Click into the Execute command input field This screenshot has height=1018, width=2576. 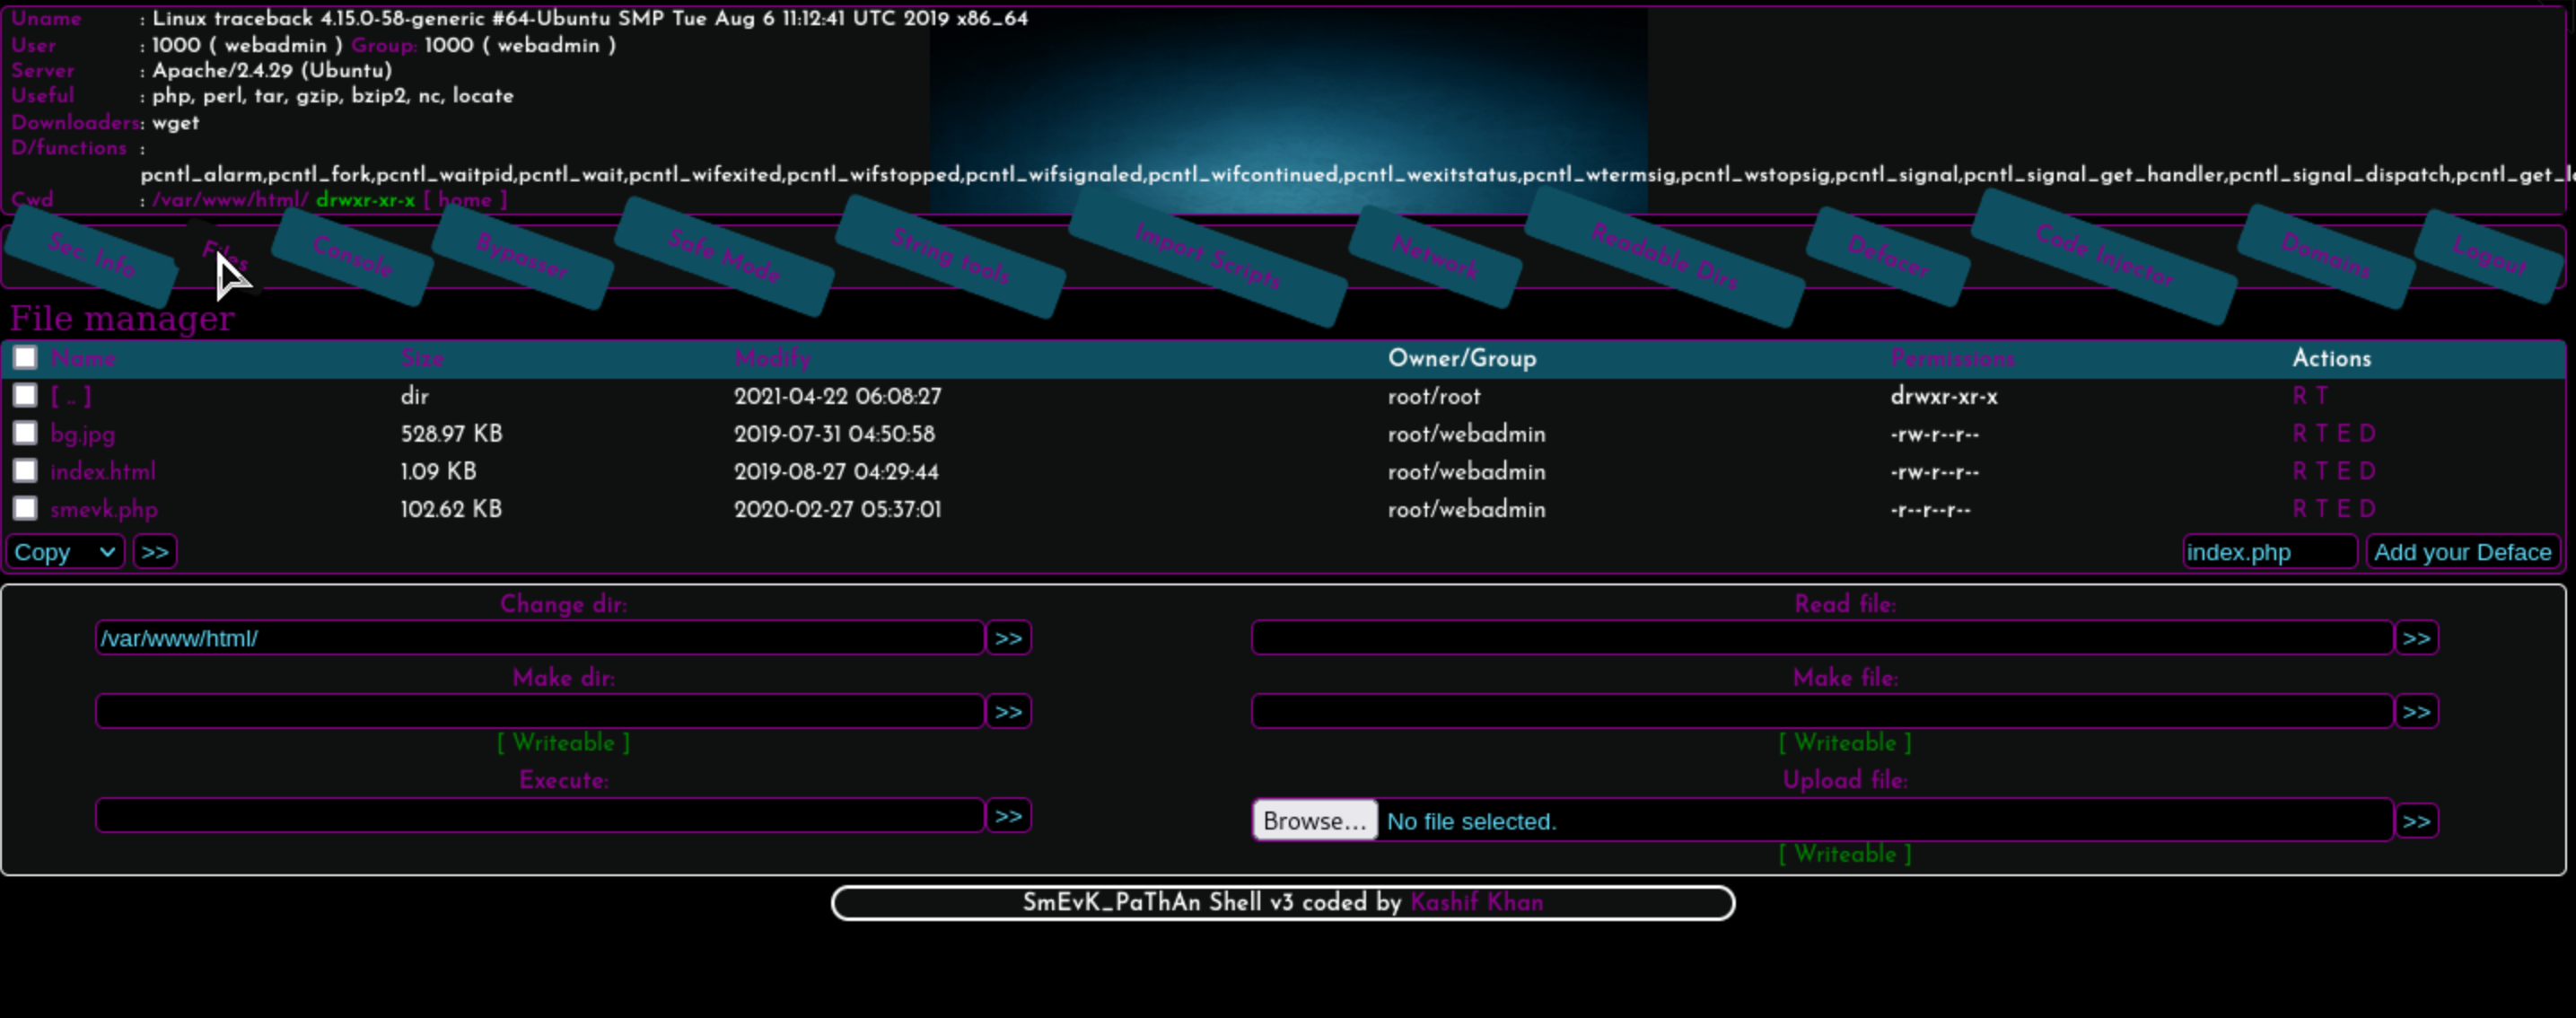tap(540, 816)
